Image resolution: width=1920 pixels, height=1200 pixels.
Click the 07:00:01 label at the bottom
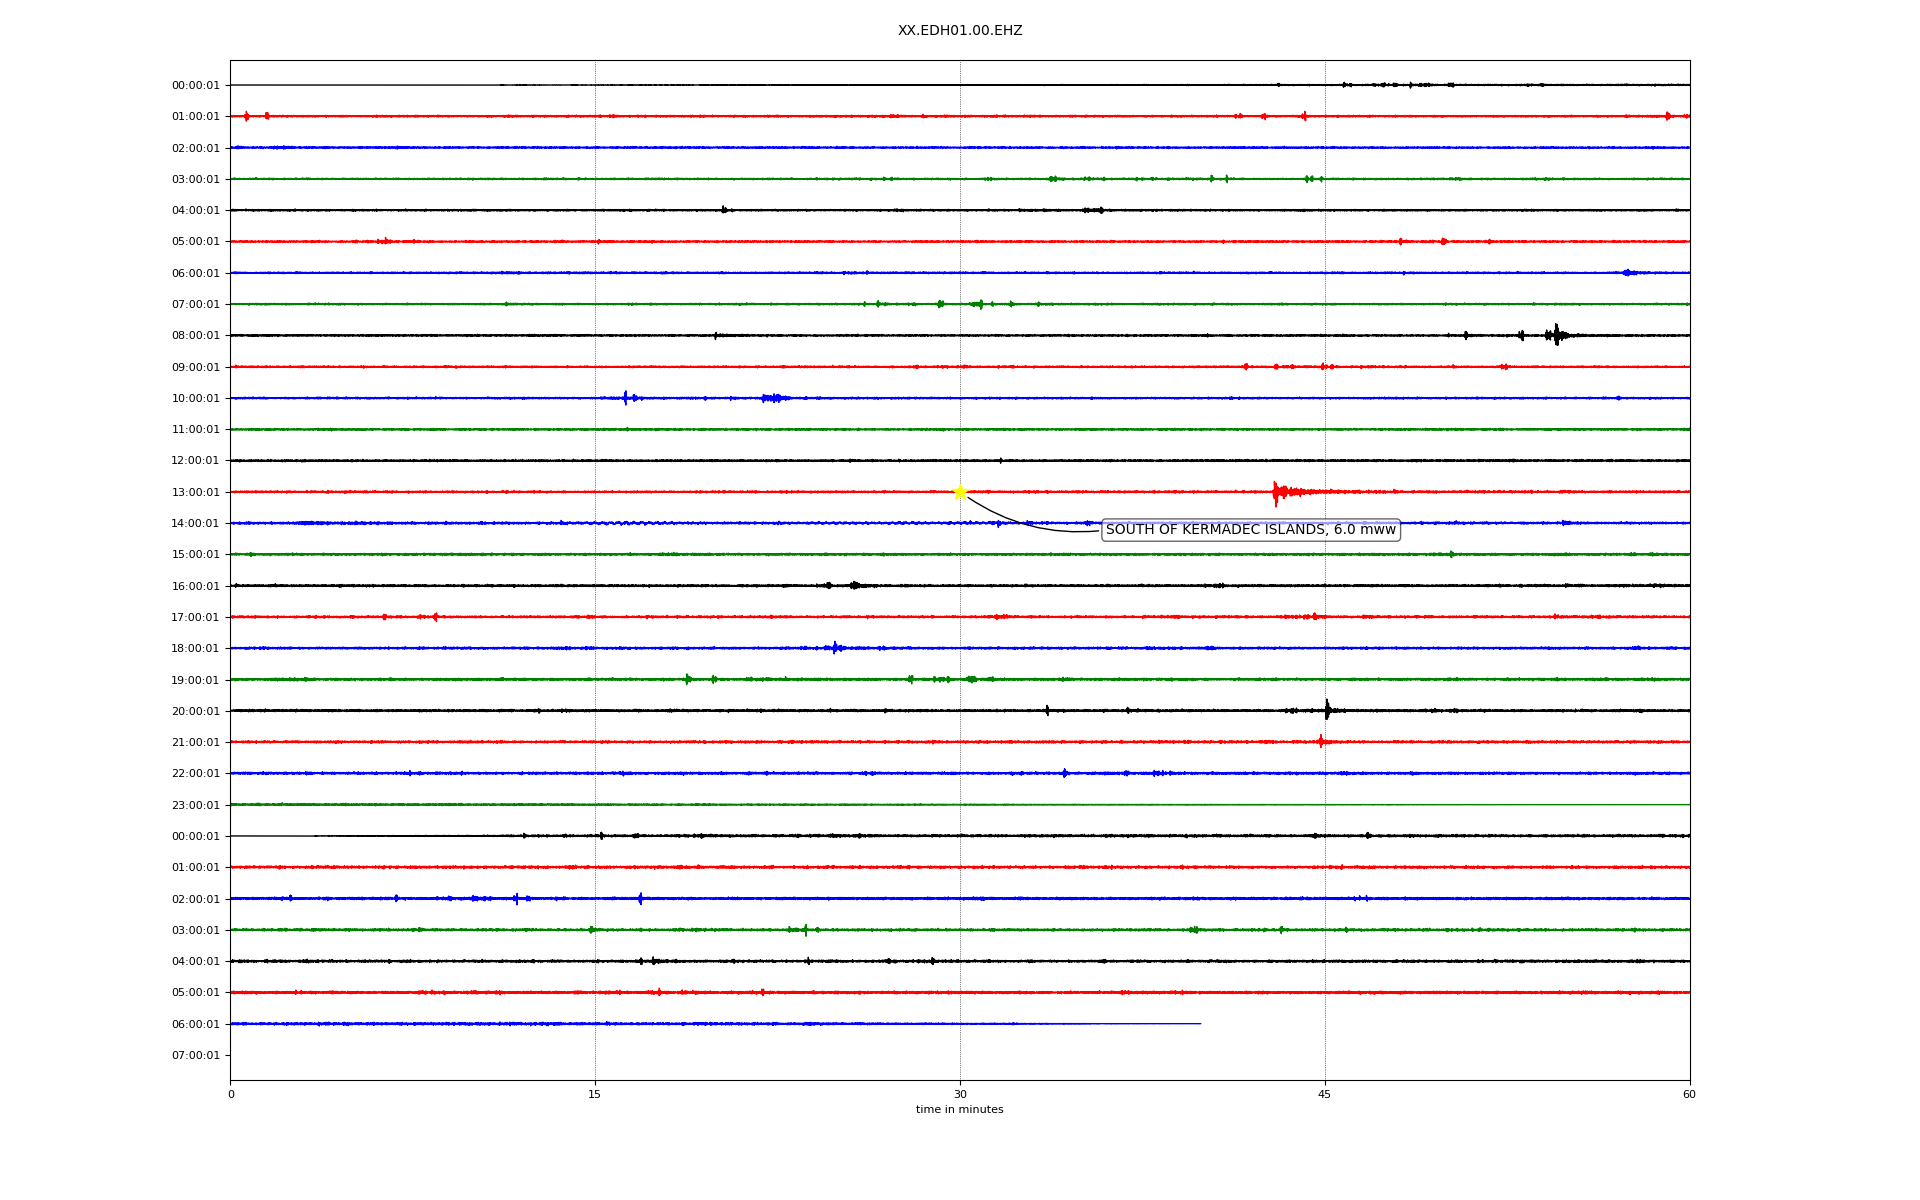[x=195, y=1055]
